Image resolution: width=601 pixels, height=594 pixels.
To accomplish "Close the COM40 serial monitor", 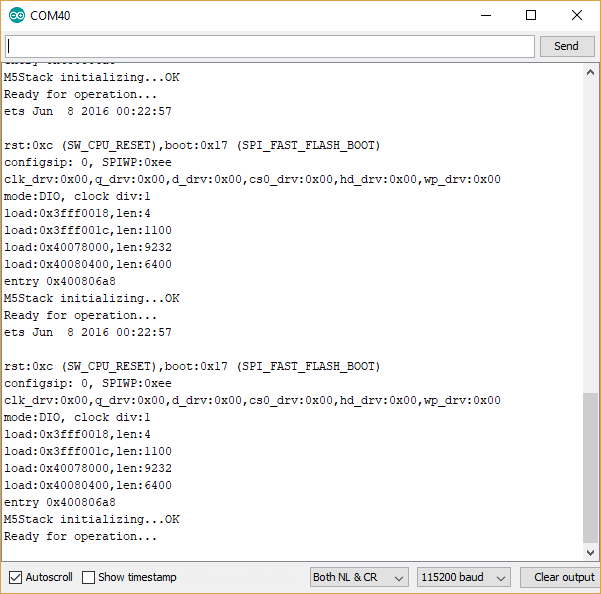I will [x=577, y=15].
